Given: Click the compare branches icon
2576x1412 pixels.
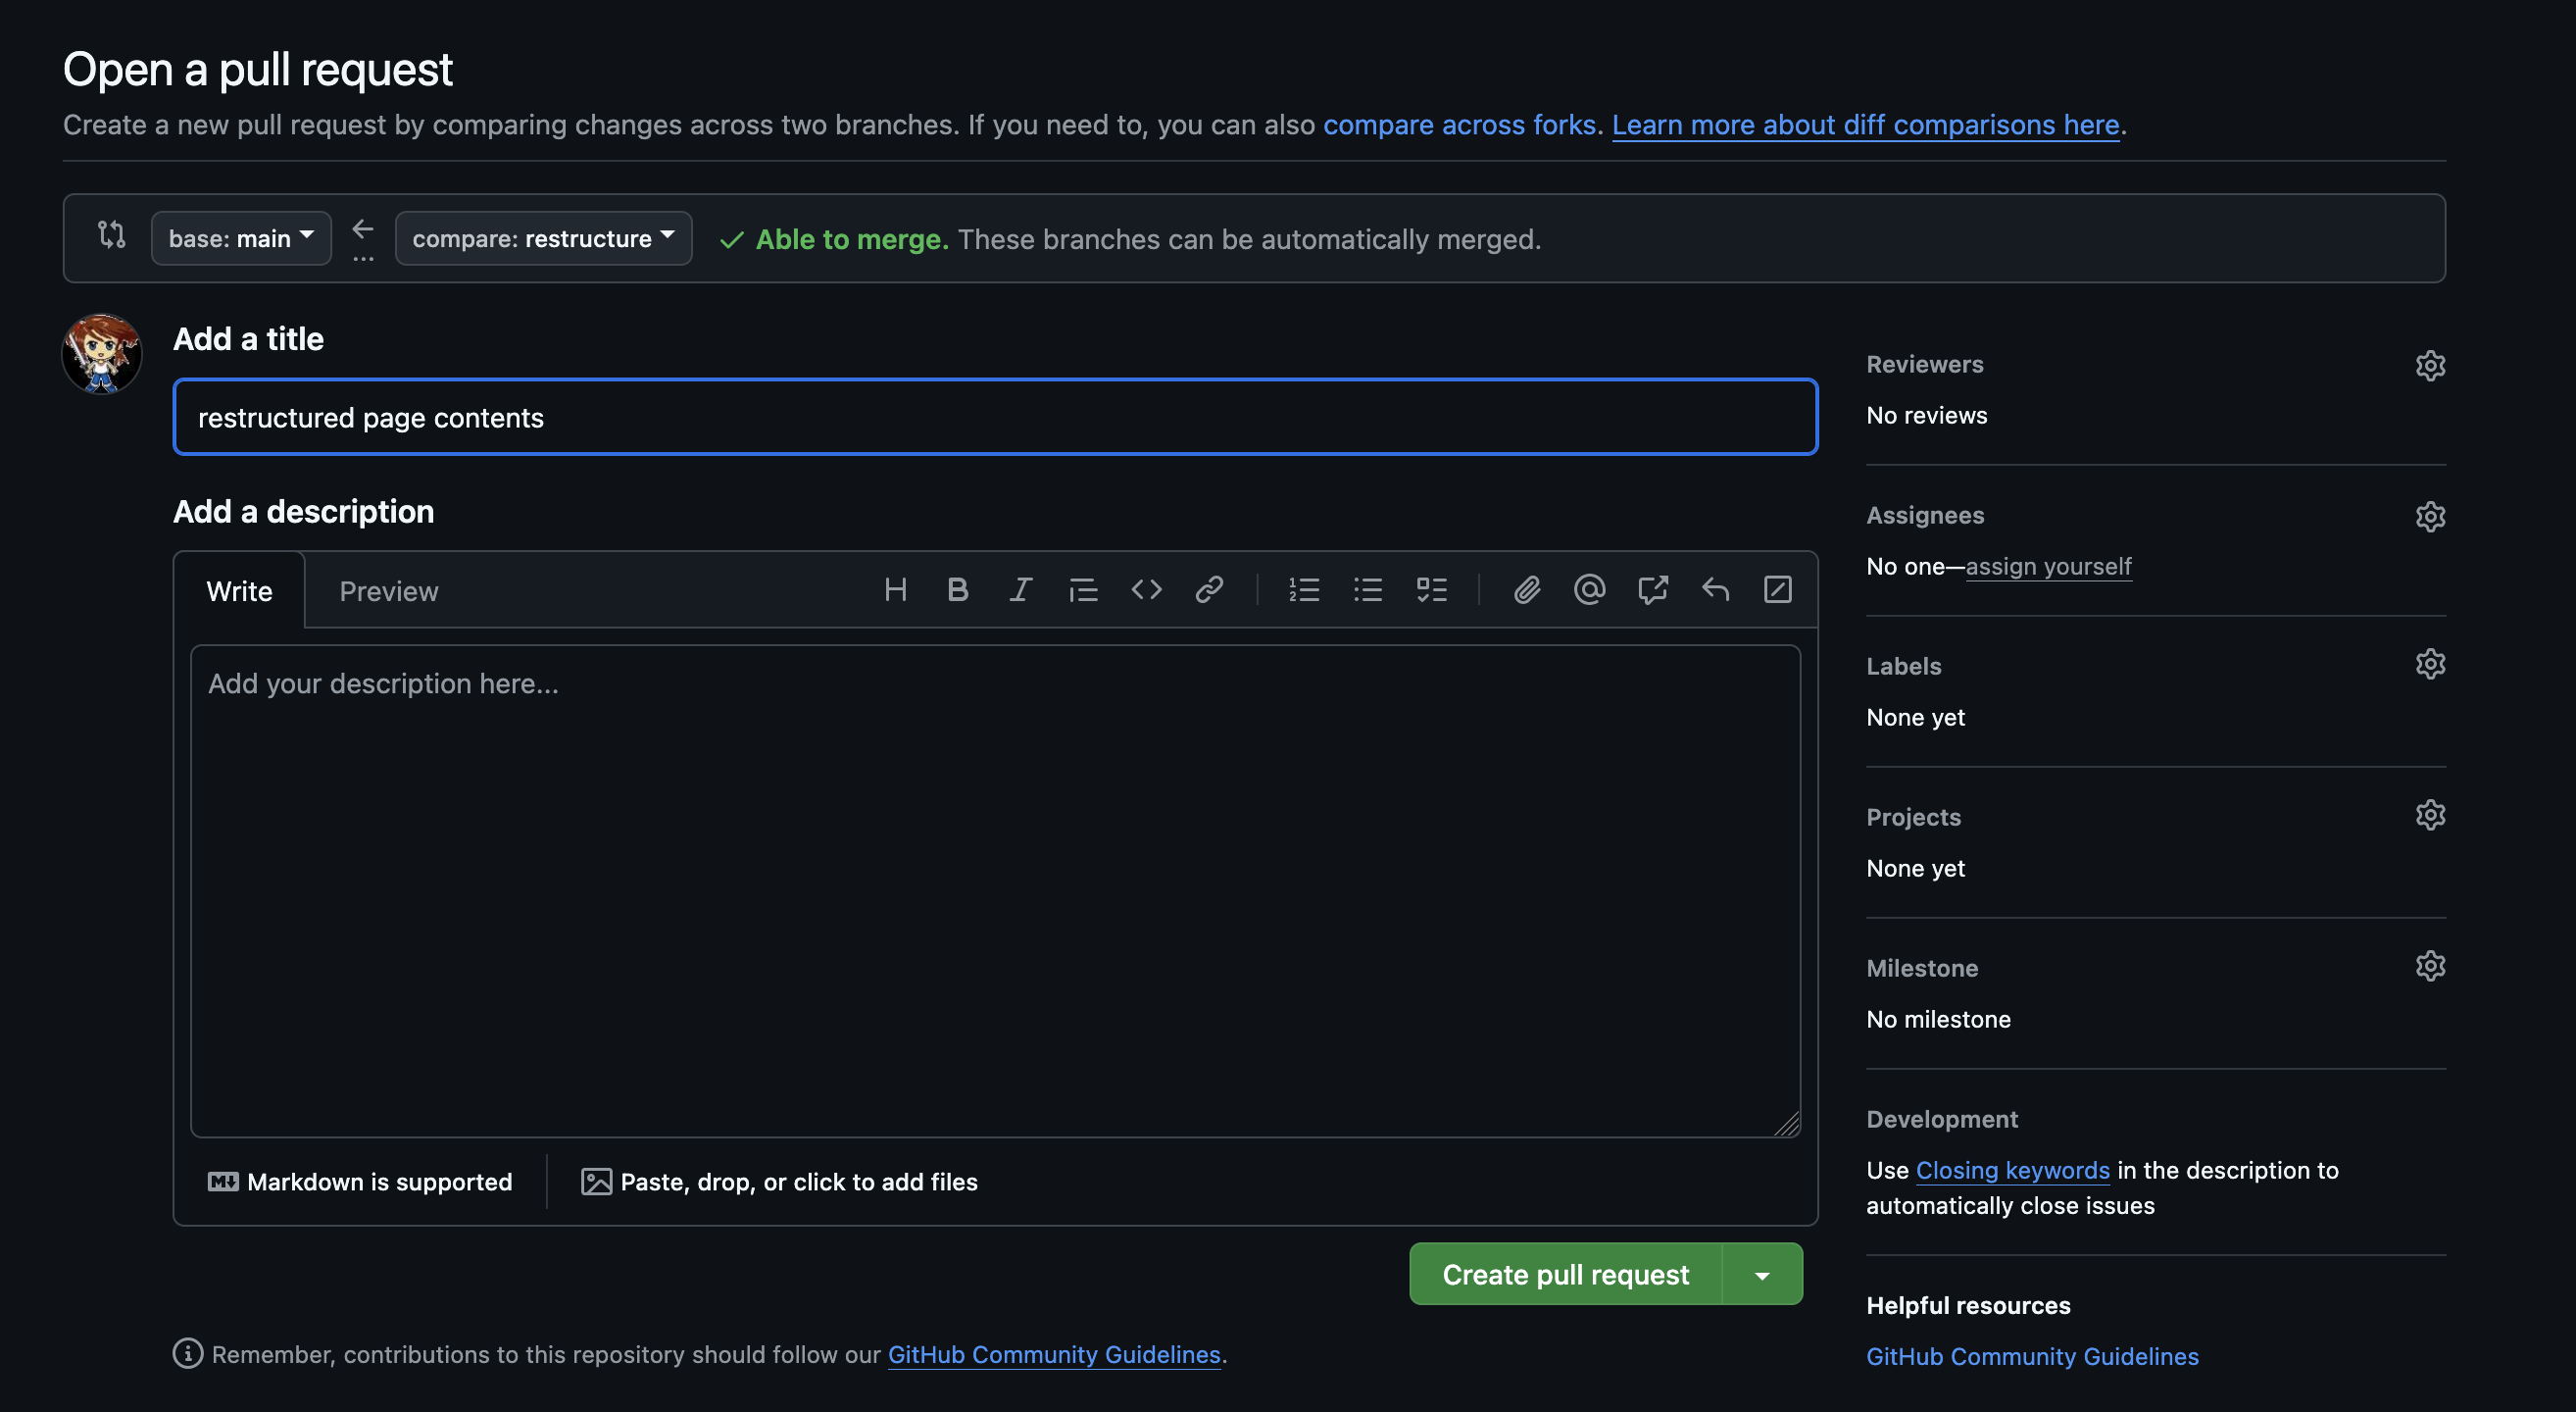Looking at the screenshot, I should (x=111, y=236).
